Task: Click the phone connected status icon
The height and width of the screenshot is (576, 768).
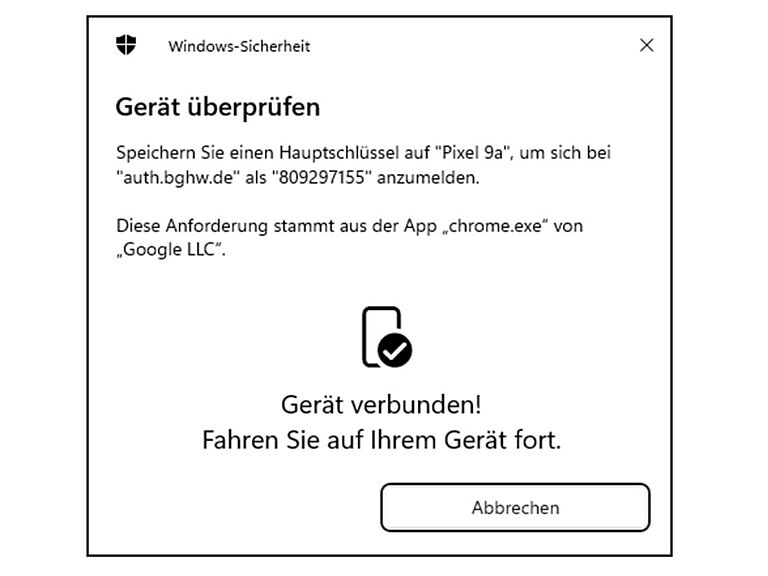Action: tap(387, 336)
